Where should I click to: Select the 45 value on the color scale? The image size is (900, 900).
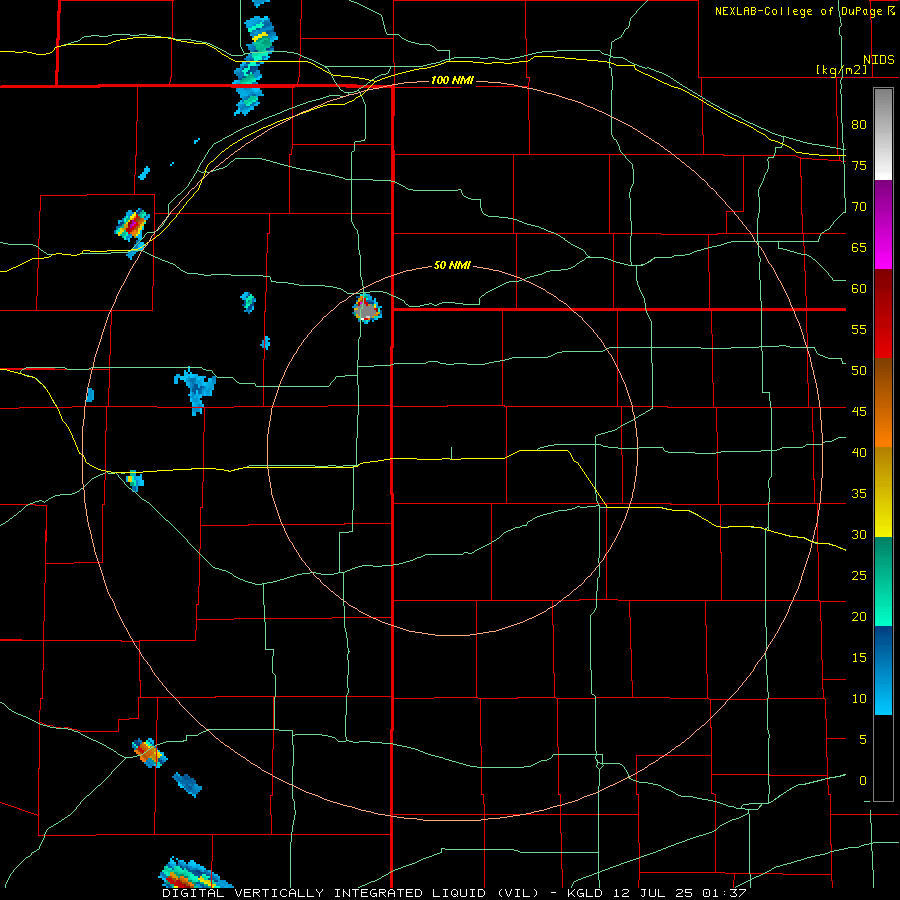pos(859,412)
